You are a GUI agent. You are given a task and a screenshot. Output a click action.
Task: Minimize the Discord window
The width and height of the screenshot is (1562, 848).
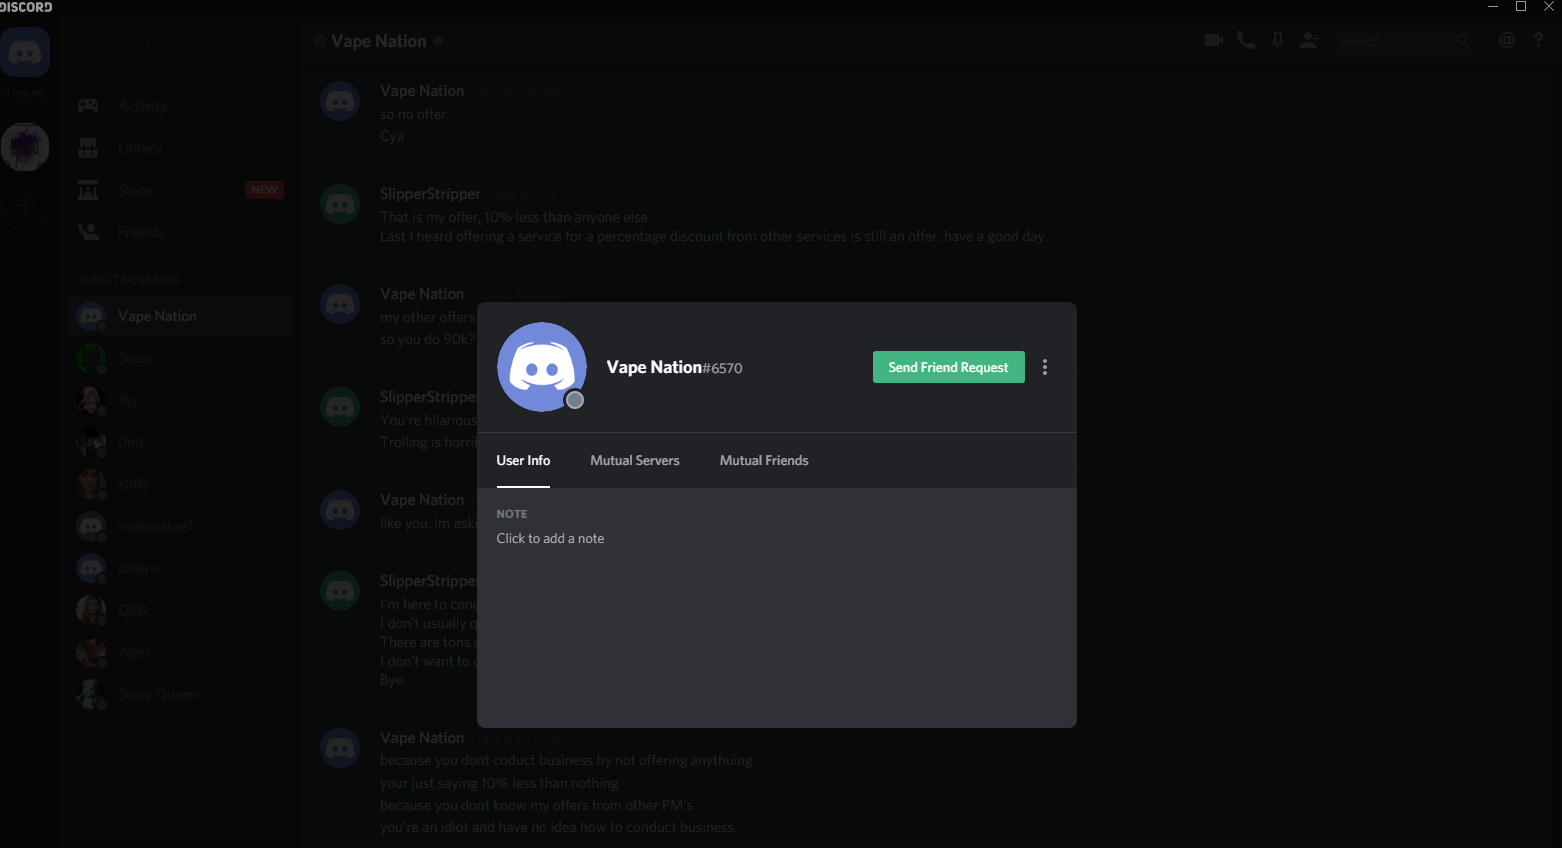pos(1493,7)
